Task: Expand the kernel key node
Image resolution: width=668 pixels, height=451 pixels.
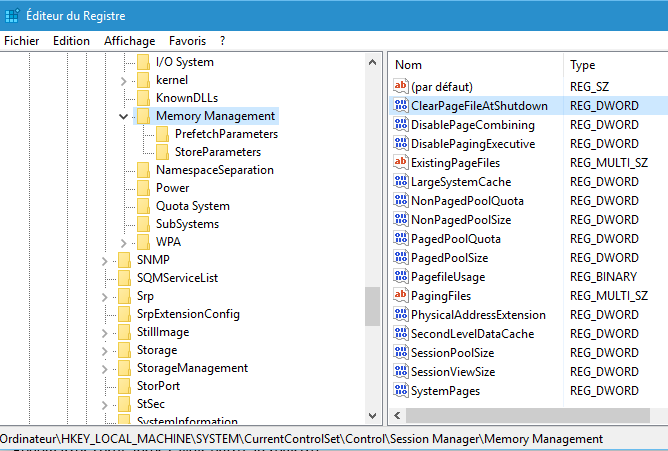Action: pos(123,80)
